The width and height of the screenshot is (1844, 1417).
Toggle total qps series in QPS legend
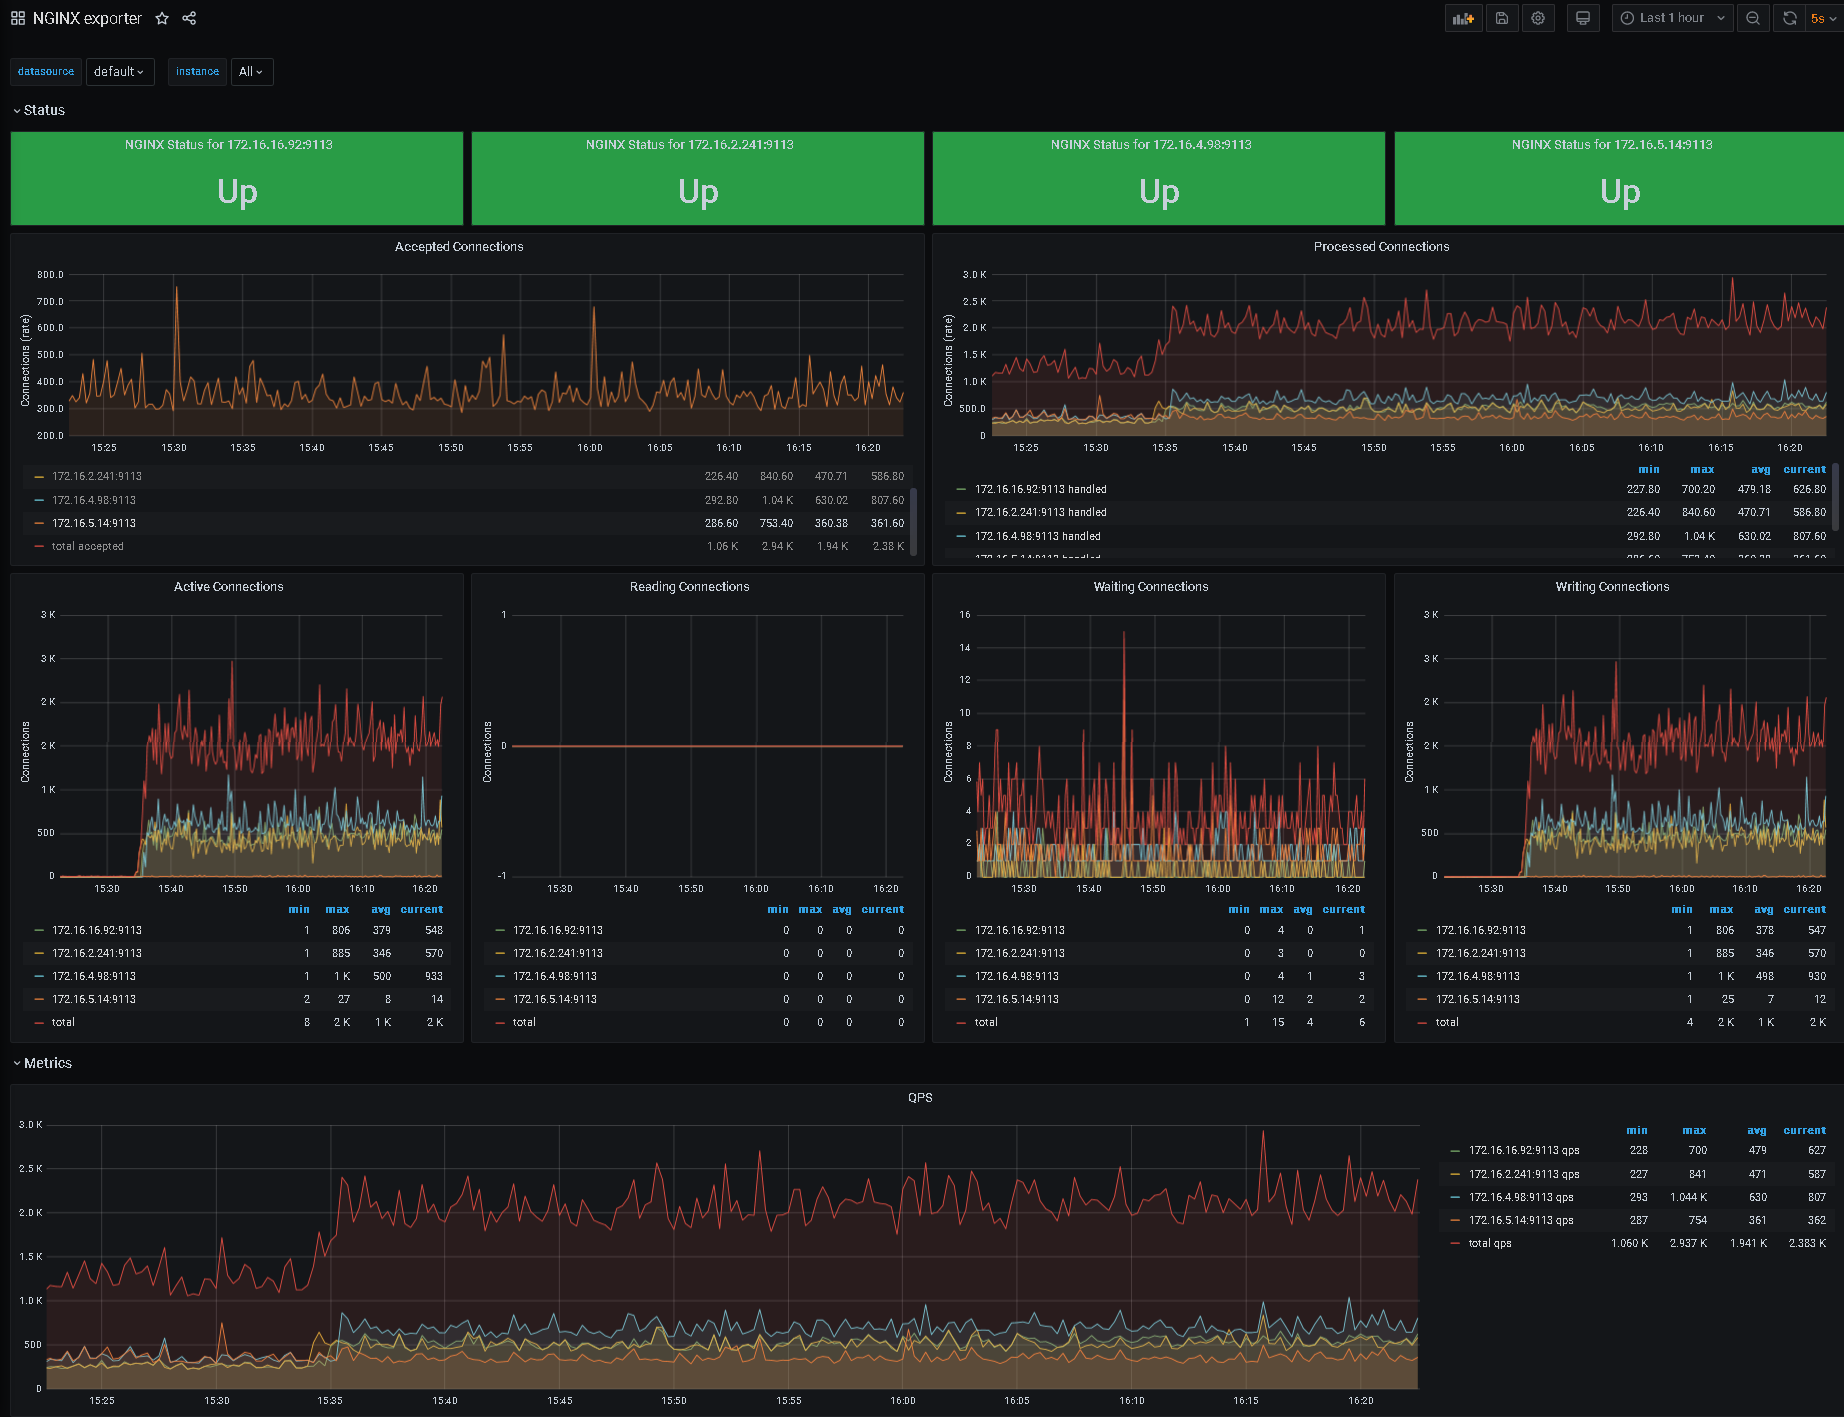[x=1490, y=1243]
